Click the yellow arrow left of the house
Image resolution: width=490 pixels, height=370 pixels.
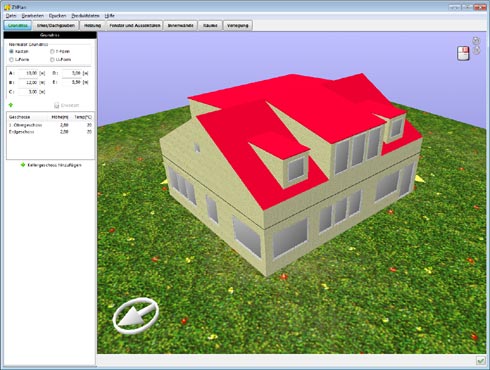point(164,182)
